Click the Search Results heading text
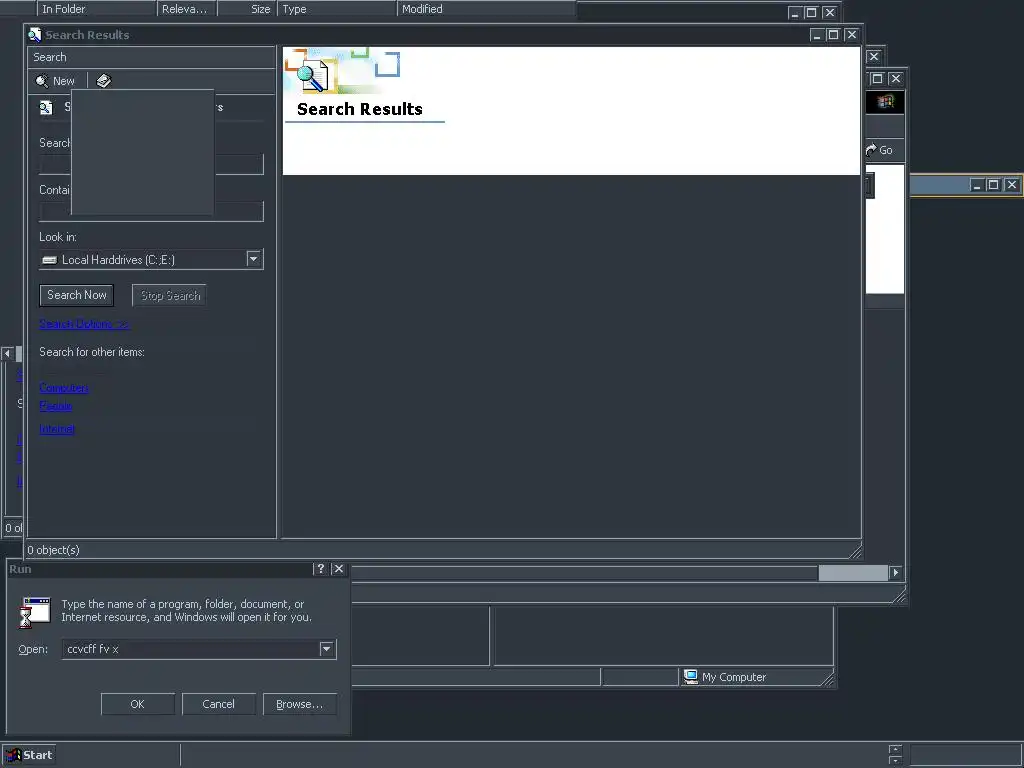The width and height of the screenshot is (1024, 768). point(360,109)
